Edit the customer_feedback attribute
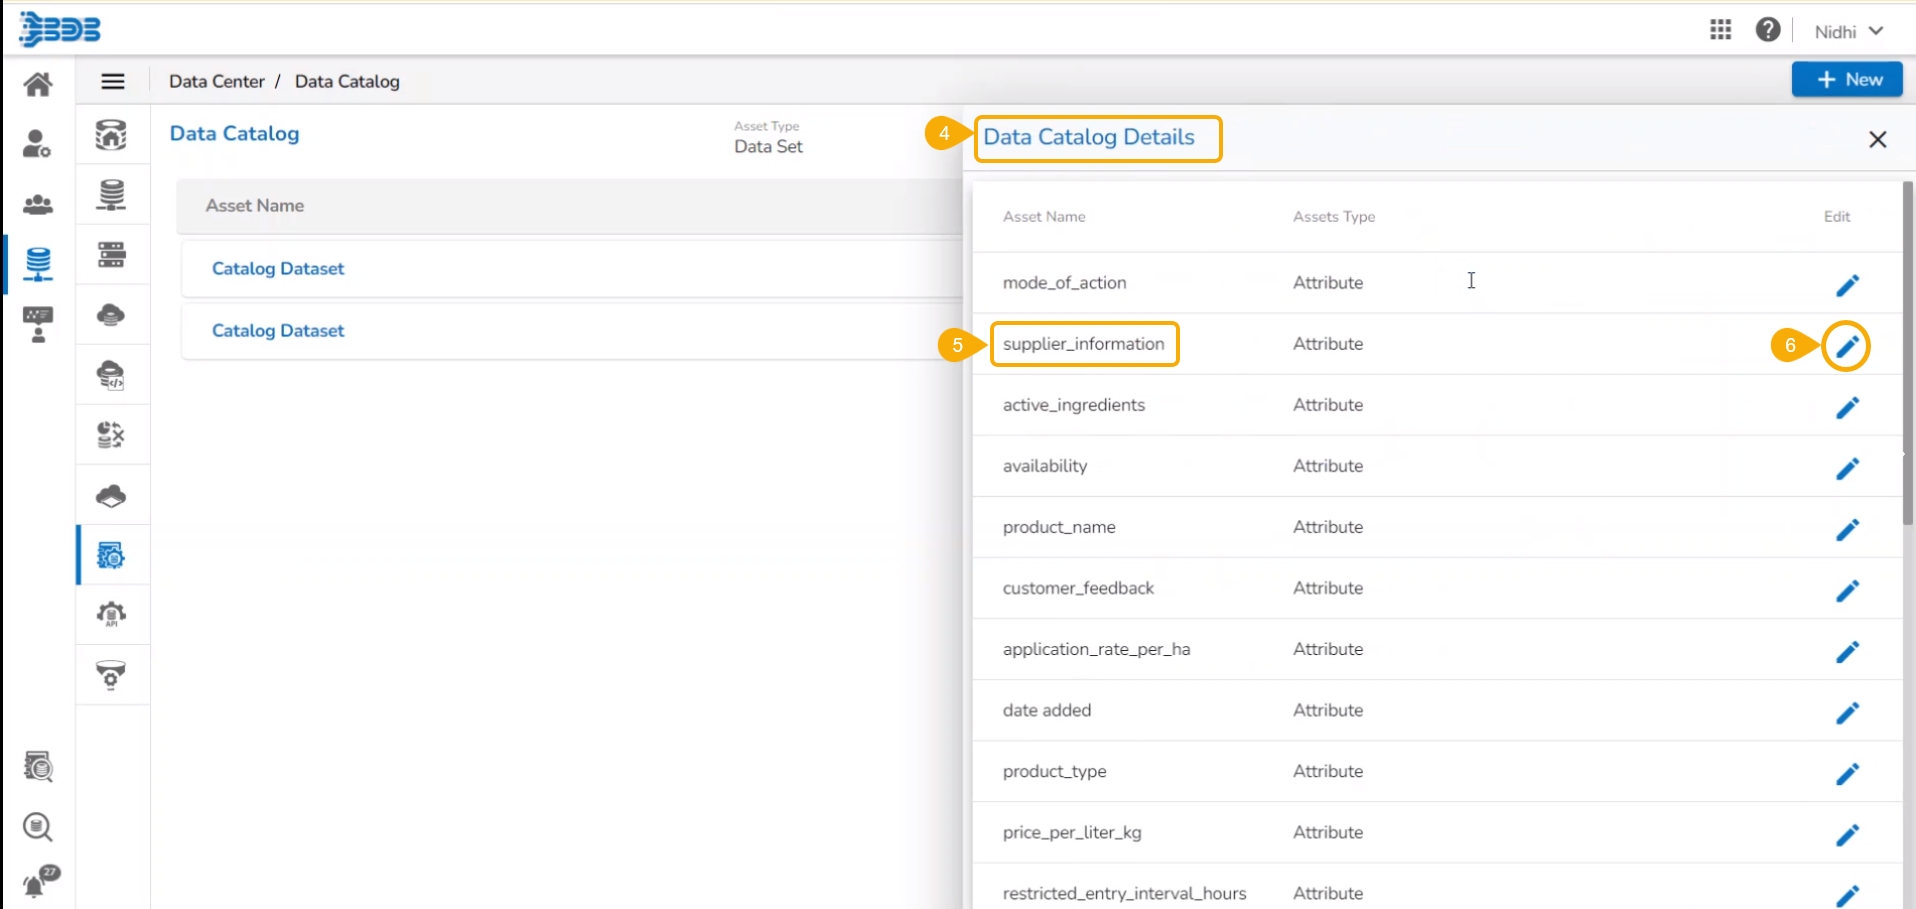Image resolution: width=1916 pixels, height=909 pixels. [1846, 590]
